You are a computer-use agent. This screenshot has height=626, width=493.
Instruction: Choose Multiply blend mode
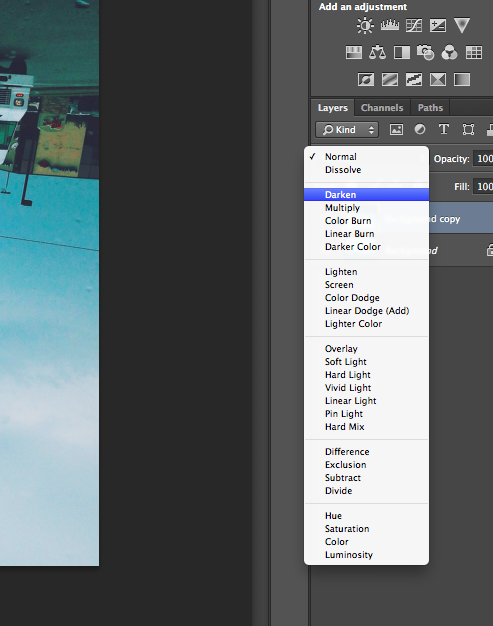pyautogui.click(x=366, y=208)
